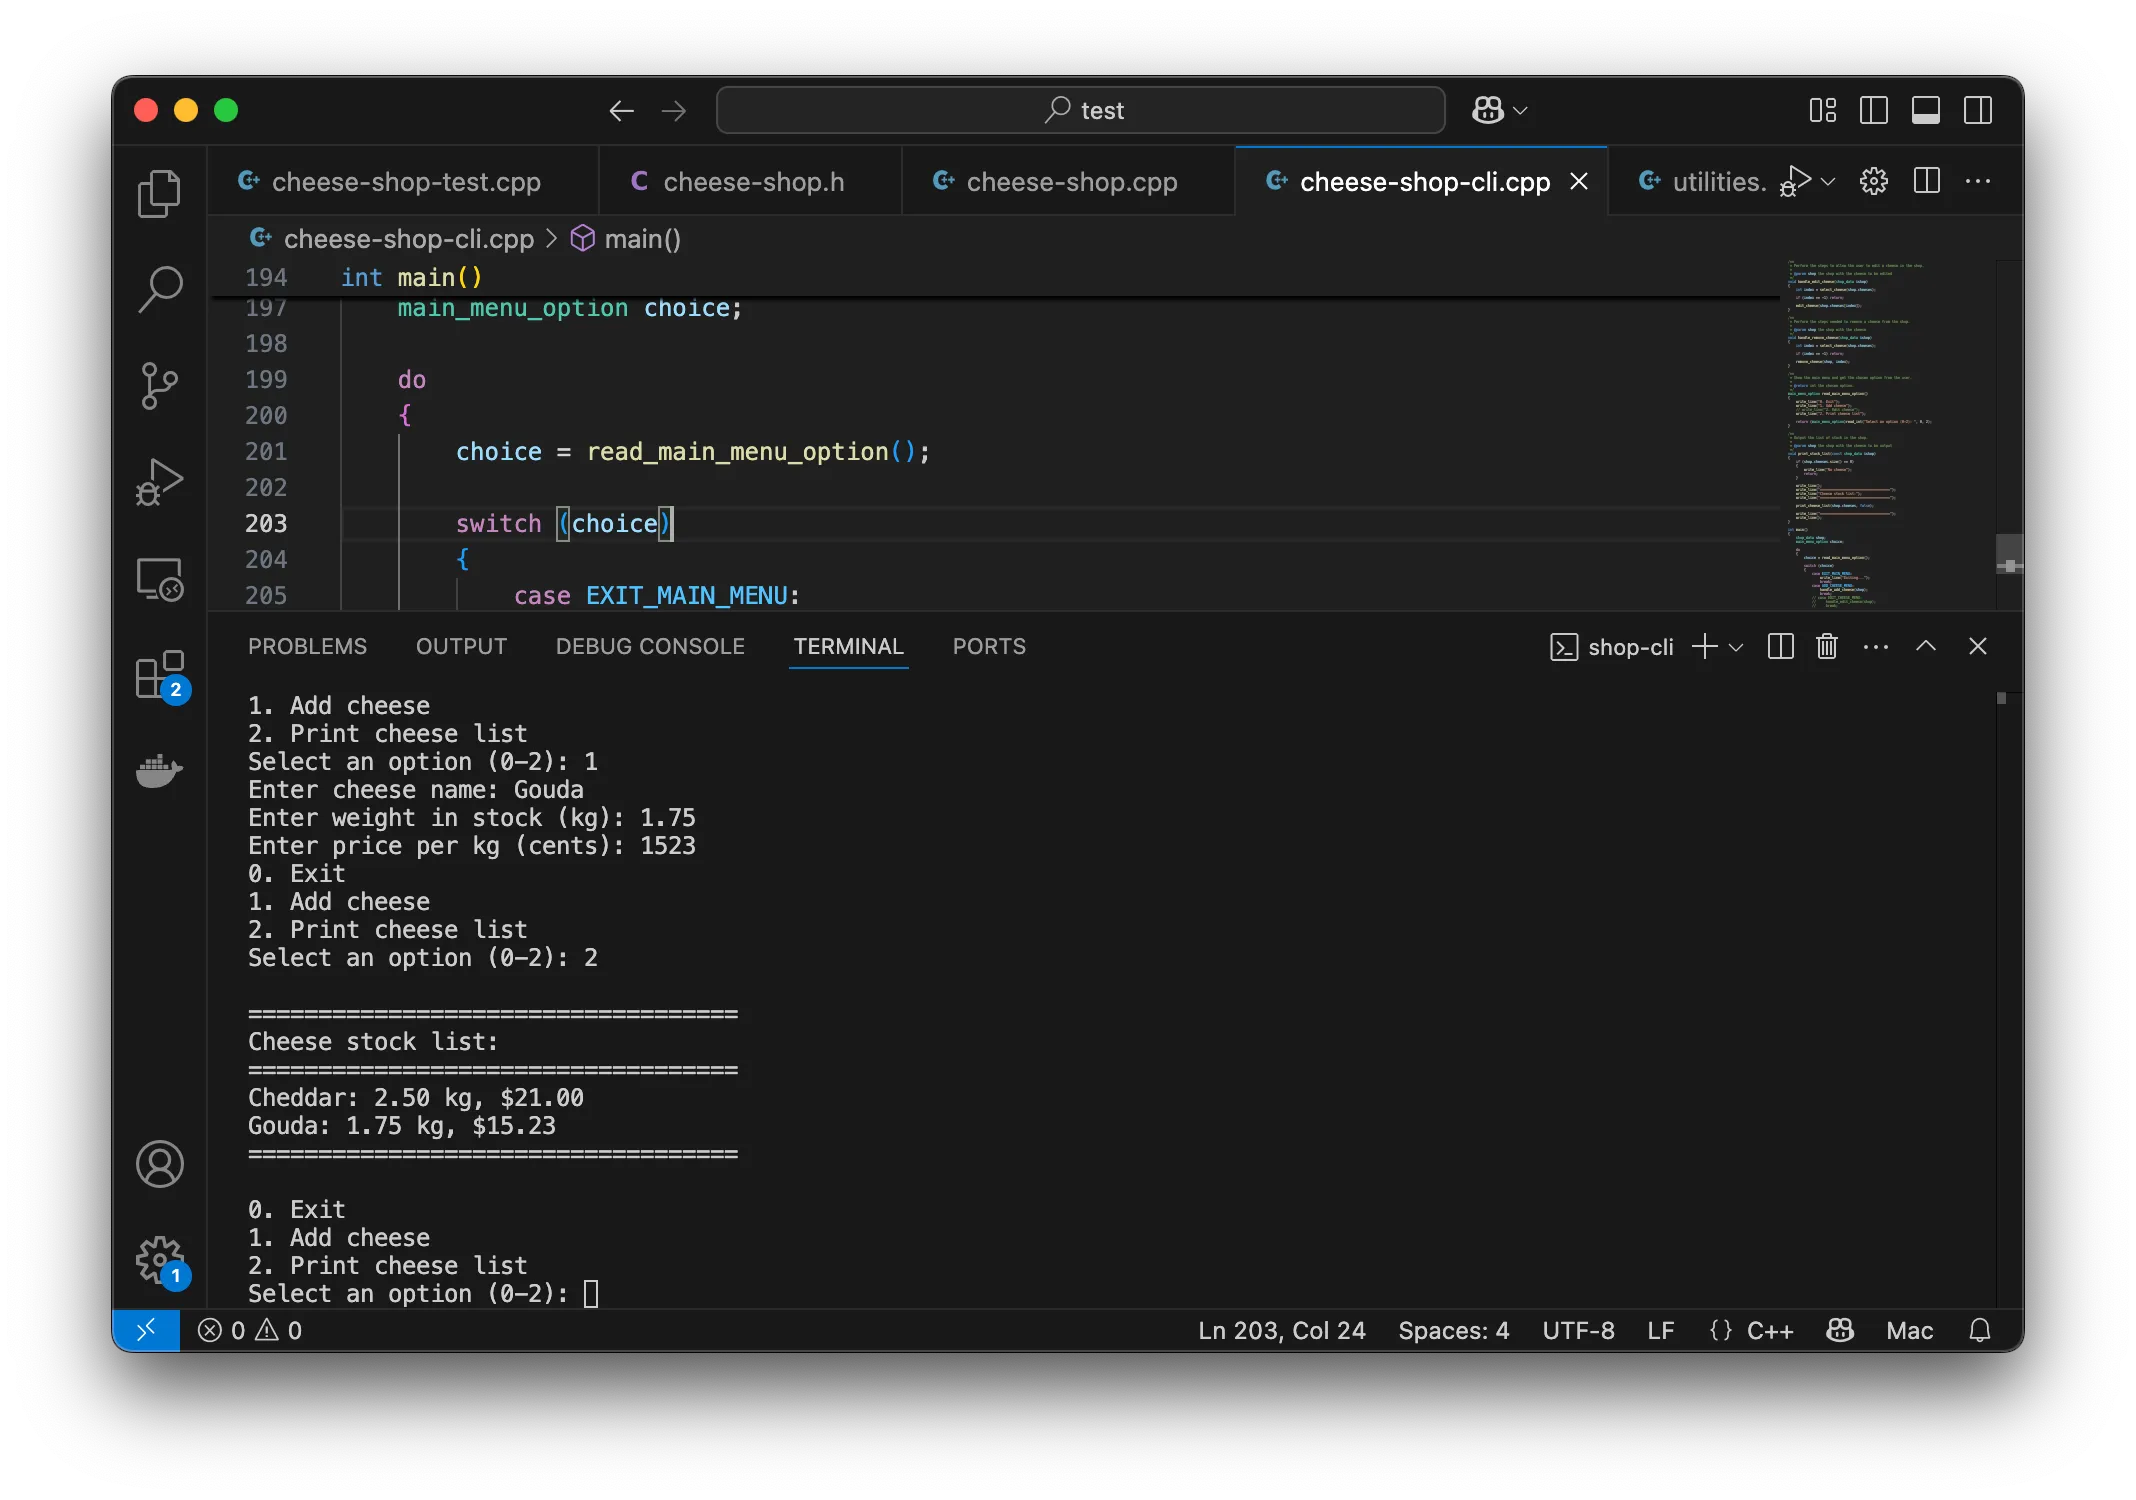Click line number 203

266,523
